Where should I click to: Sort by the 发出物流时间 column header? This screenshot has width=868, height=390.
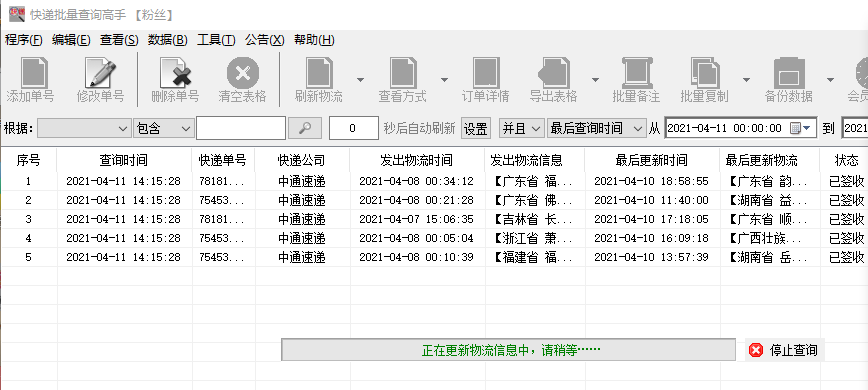[417, 160]
